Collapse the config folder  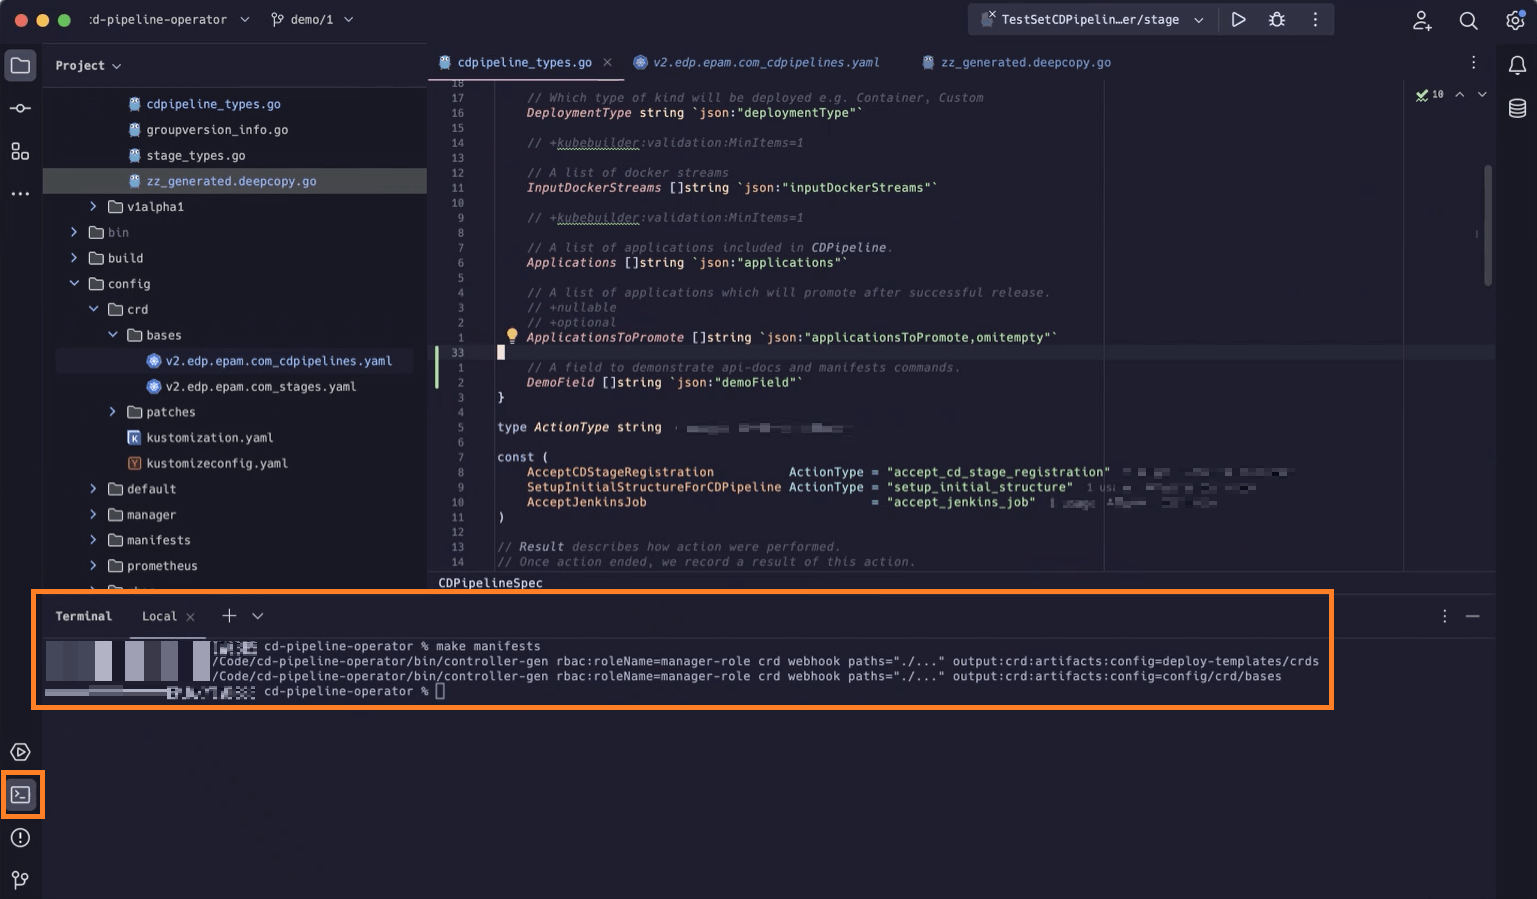(x=74, y=284)
